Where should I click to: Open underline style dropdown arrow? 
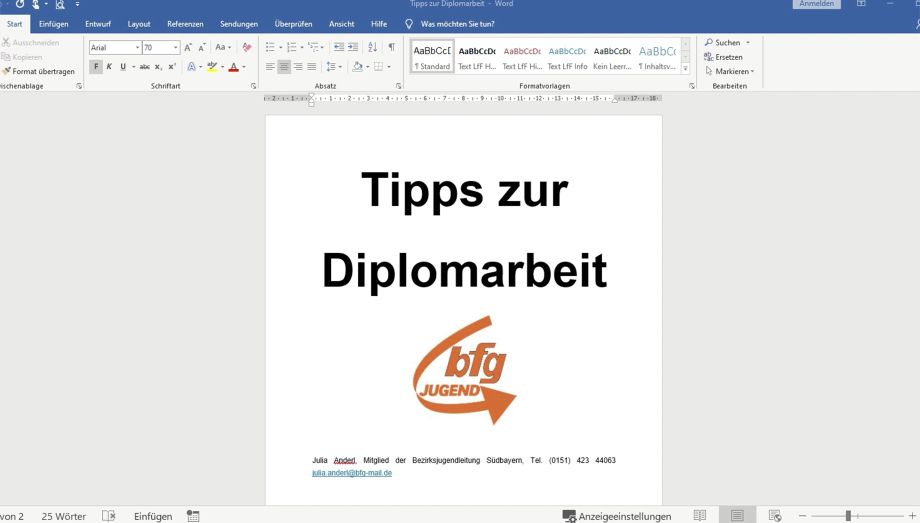133,67
